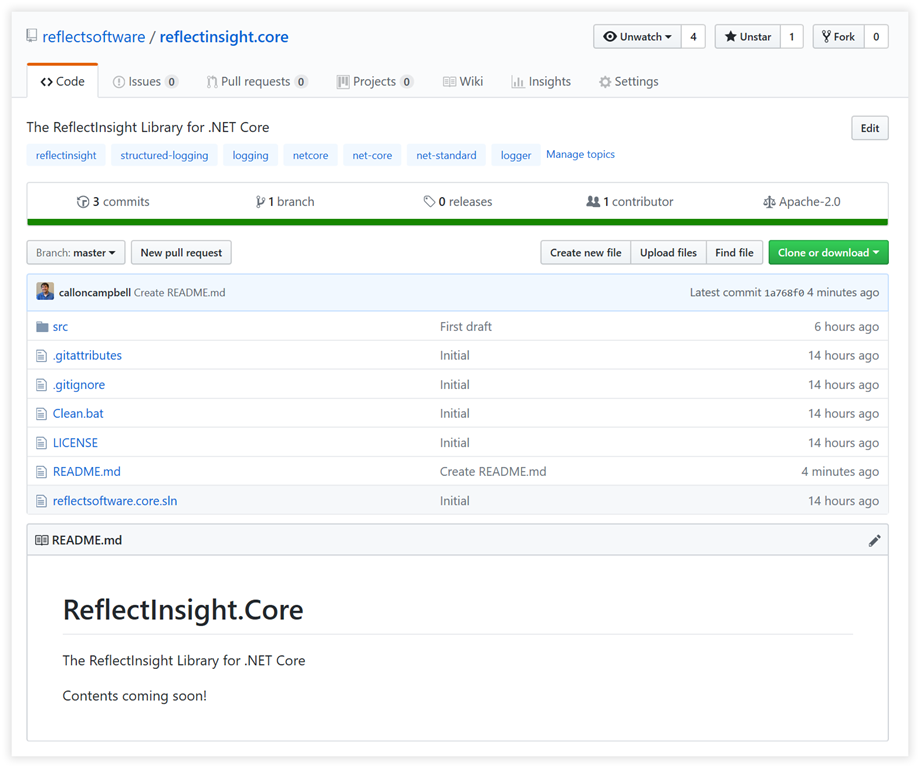
Task: Open the Manage topics link
Action: (x=580, y=155)
